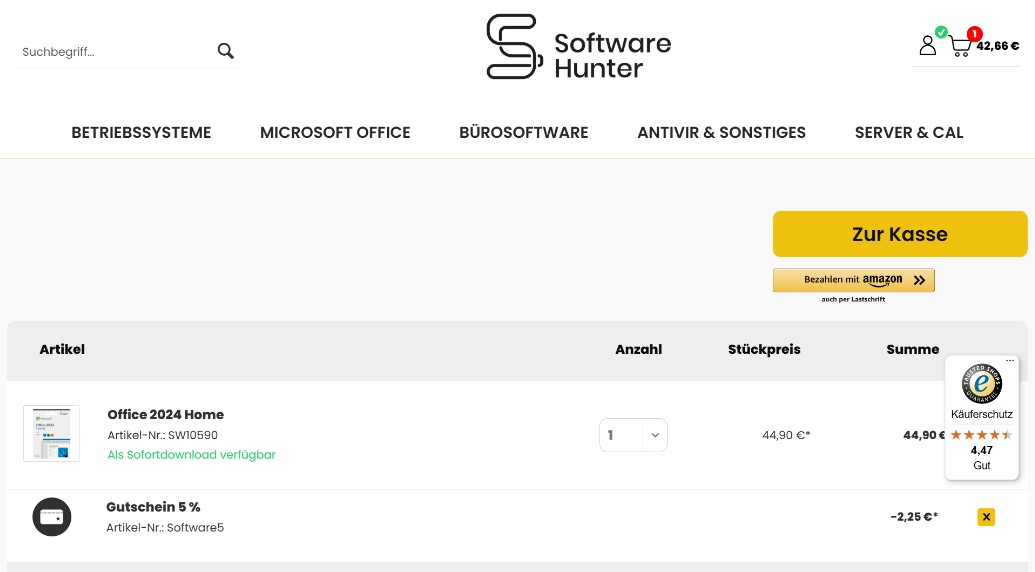Click the Käuferschutz label
This screenshot has width=1035, height=572.
coord(982,414)
